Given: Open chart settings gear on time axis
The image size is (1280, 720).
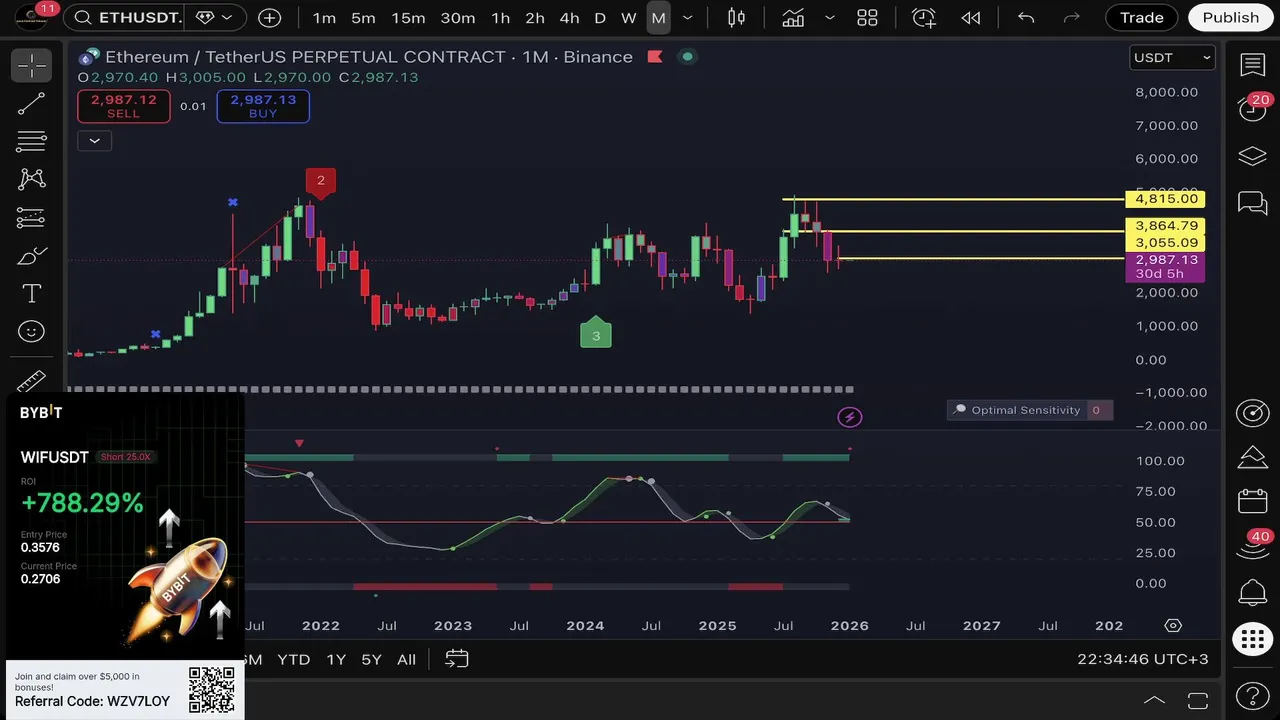Looking at the screenshot, I should 1173,625.
